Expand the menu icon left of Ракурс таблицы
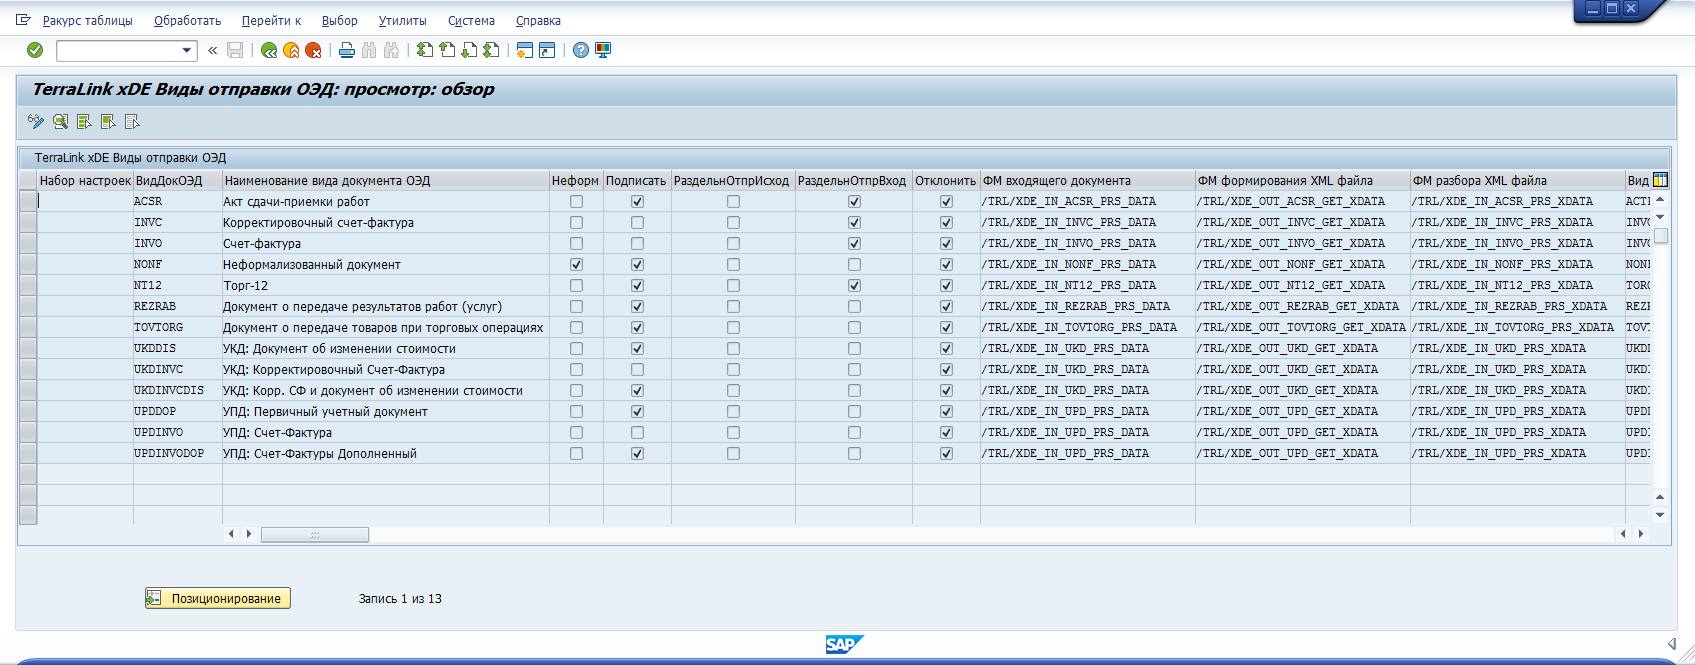The height and width of the screenshot is (665, 1695). tap(24, 20)
